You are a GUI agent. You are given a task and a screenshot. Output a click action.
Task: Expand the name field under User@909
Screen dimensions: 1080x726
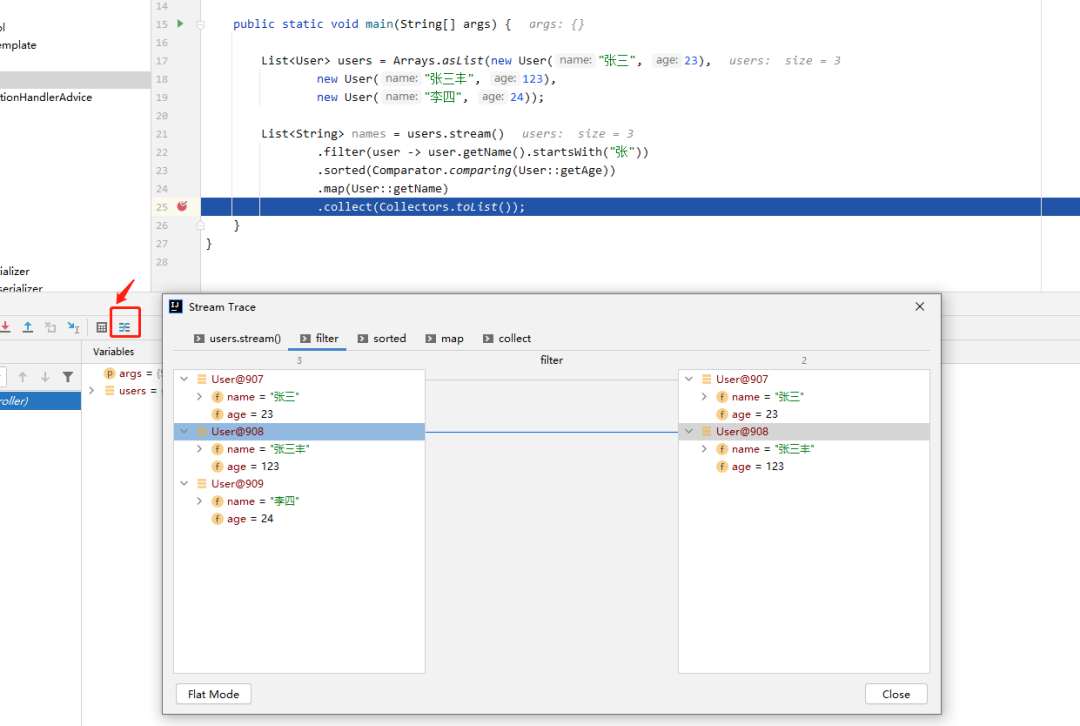click(199, 501)
